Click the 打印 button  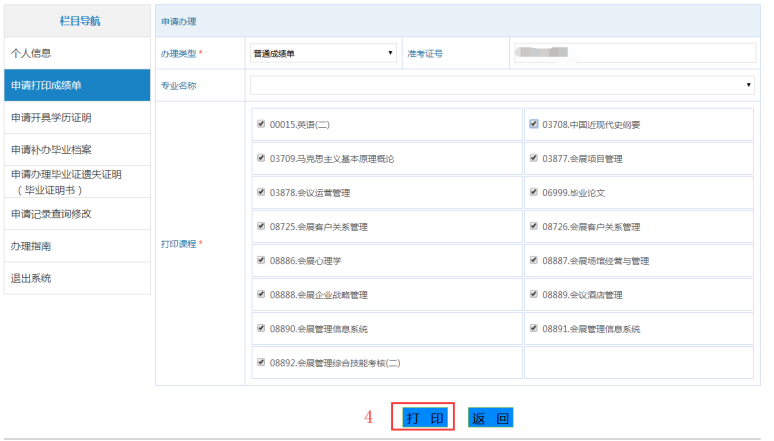424,418
